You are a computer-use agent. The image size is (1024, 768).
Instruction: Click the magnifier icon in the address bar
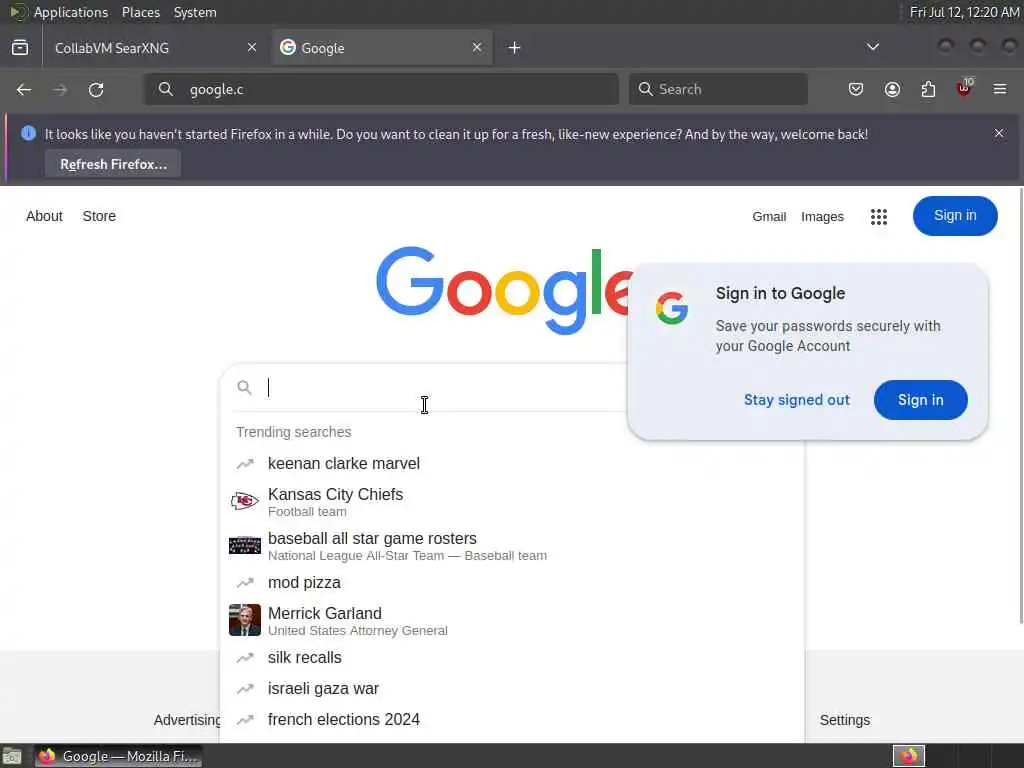(x=166, y=89)
